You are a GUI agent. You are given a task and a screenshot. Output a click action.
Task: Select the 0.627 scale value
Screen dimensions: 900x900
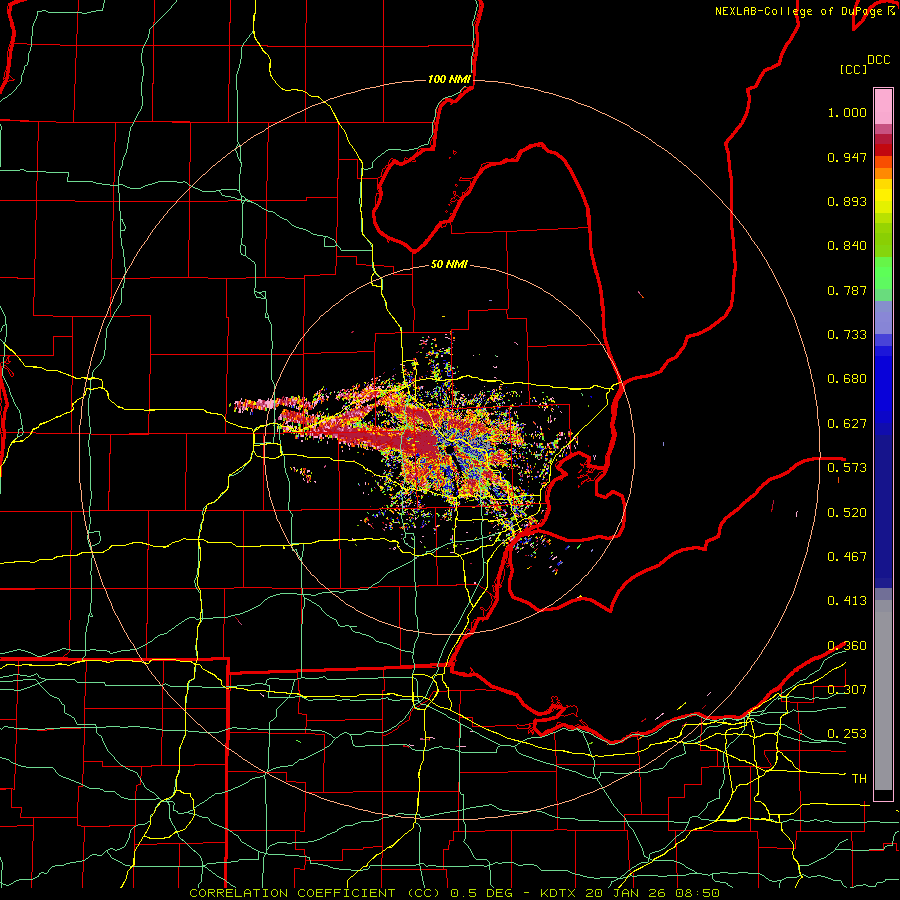[847, 424]
